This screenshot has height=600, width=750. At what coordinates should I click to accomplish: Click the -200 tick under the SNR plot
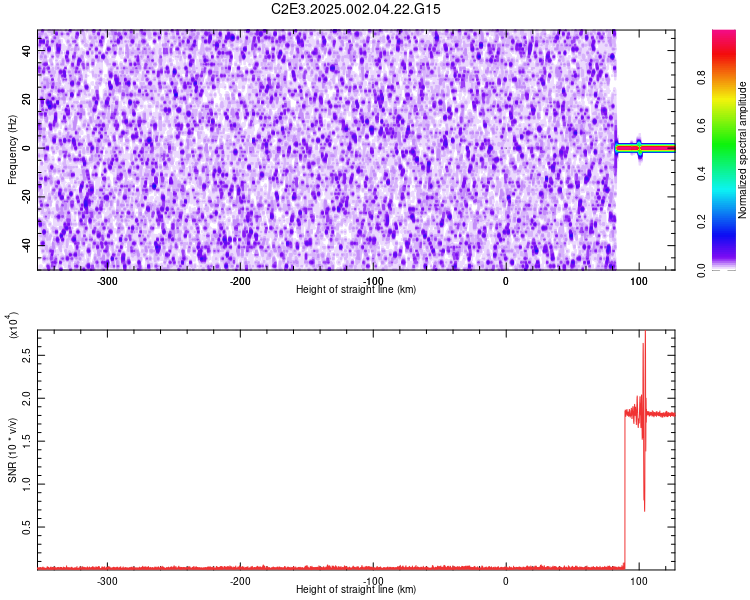(x=240, y=581)
